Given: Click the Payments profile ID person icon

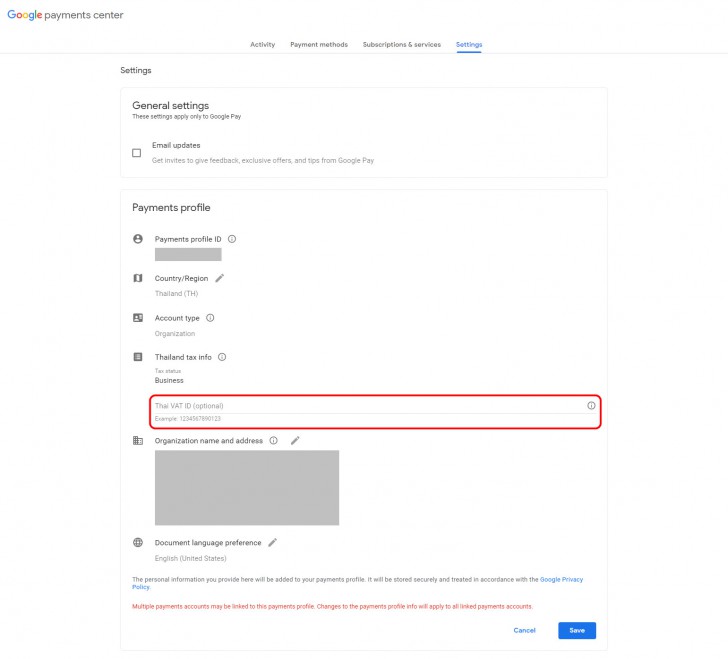Looking at the screenshot, I should point(138,239).
